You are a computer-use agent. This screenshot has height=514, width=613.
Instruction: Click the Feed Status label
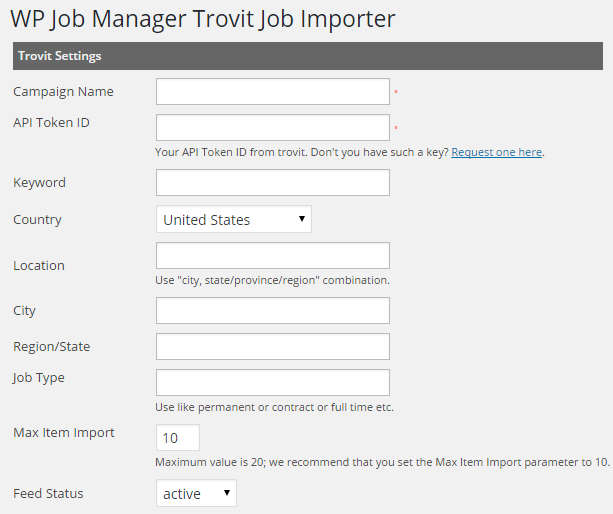48,494
